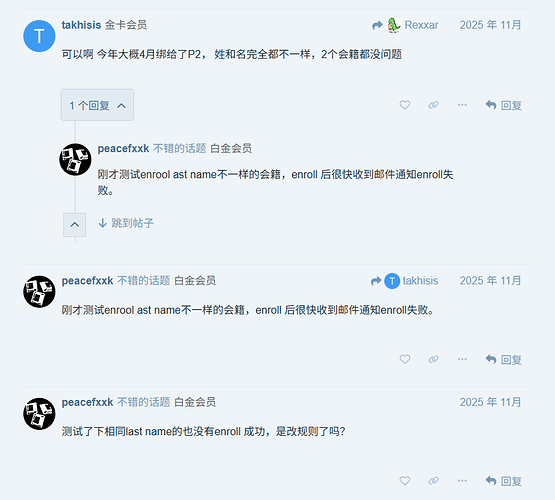Reply to the last peacefxxk post
This screenshot has height=500, width=555.
(x=504, y=481)
